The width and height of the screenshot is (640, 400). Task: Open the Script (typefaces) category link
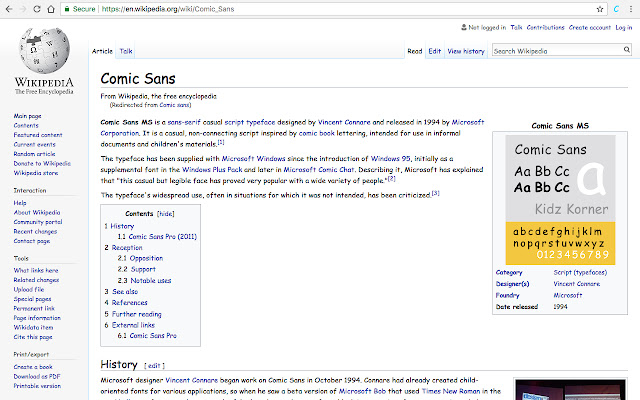tap(580, 272)
